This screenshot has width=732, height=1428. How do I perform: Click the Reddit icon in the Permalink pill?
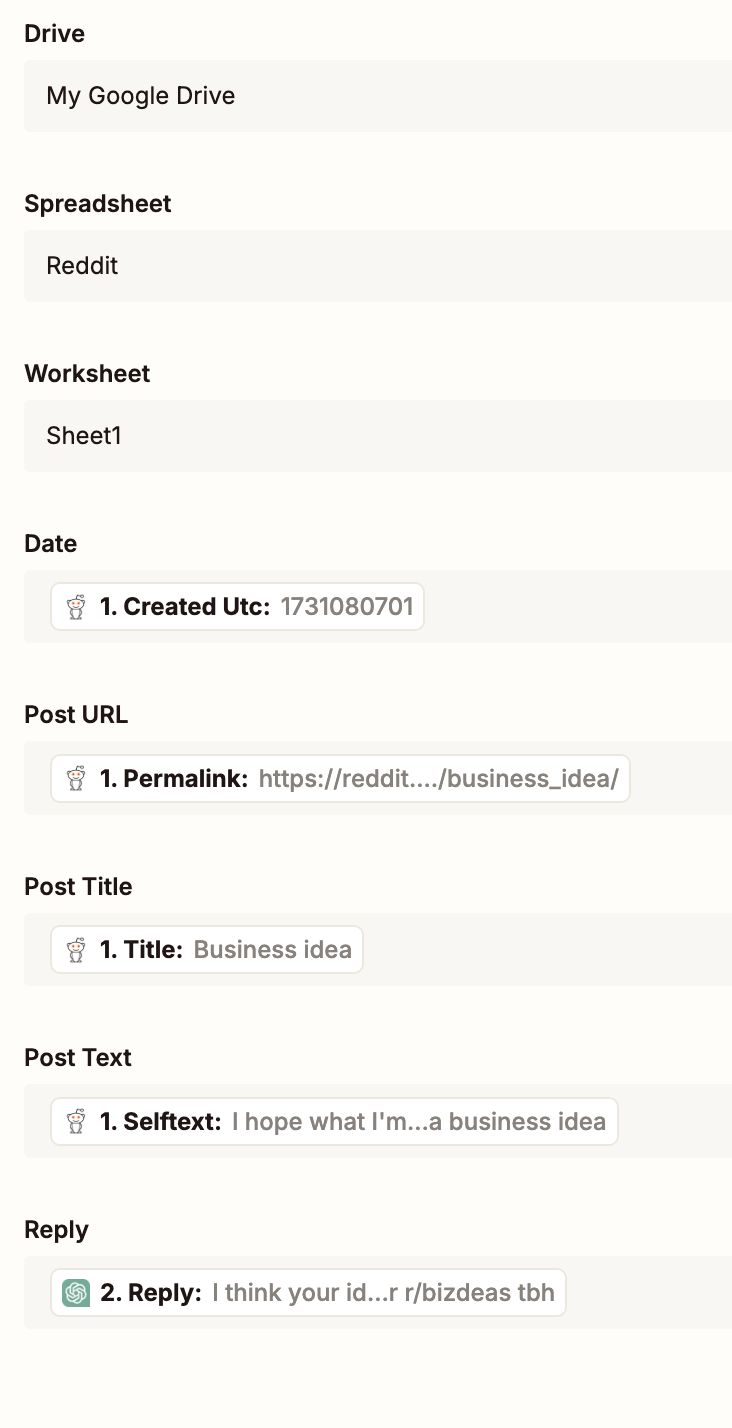(76, 778)
